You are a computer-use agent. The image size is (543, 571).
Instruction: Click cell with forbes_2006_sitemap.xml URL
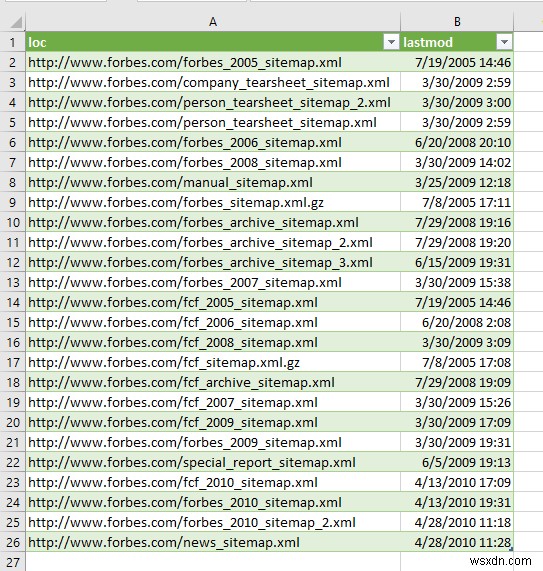(213, 142)
